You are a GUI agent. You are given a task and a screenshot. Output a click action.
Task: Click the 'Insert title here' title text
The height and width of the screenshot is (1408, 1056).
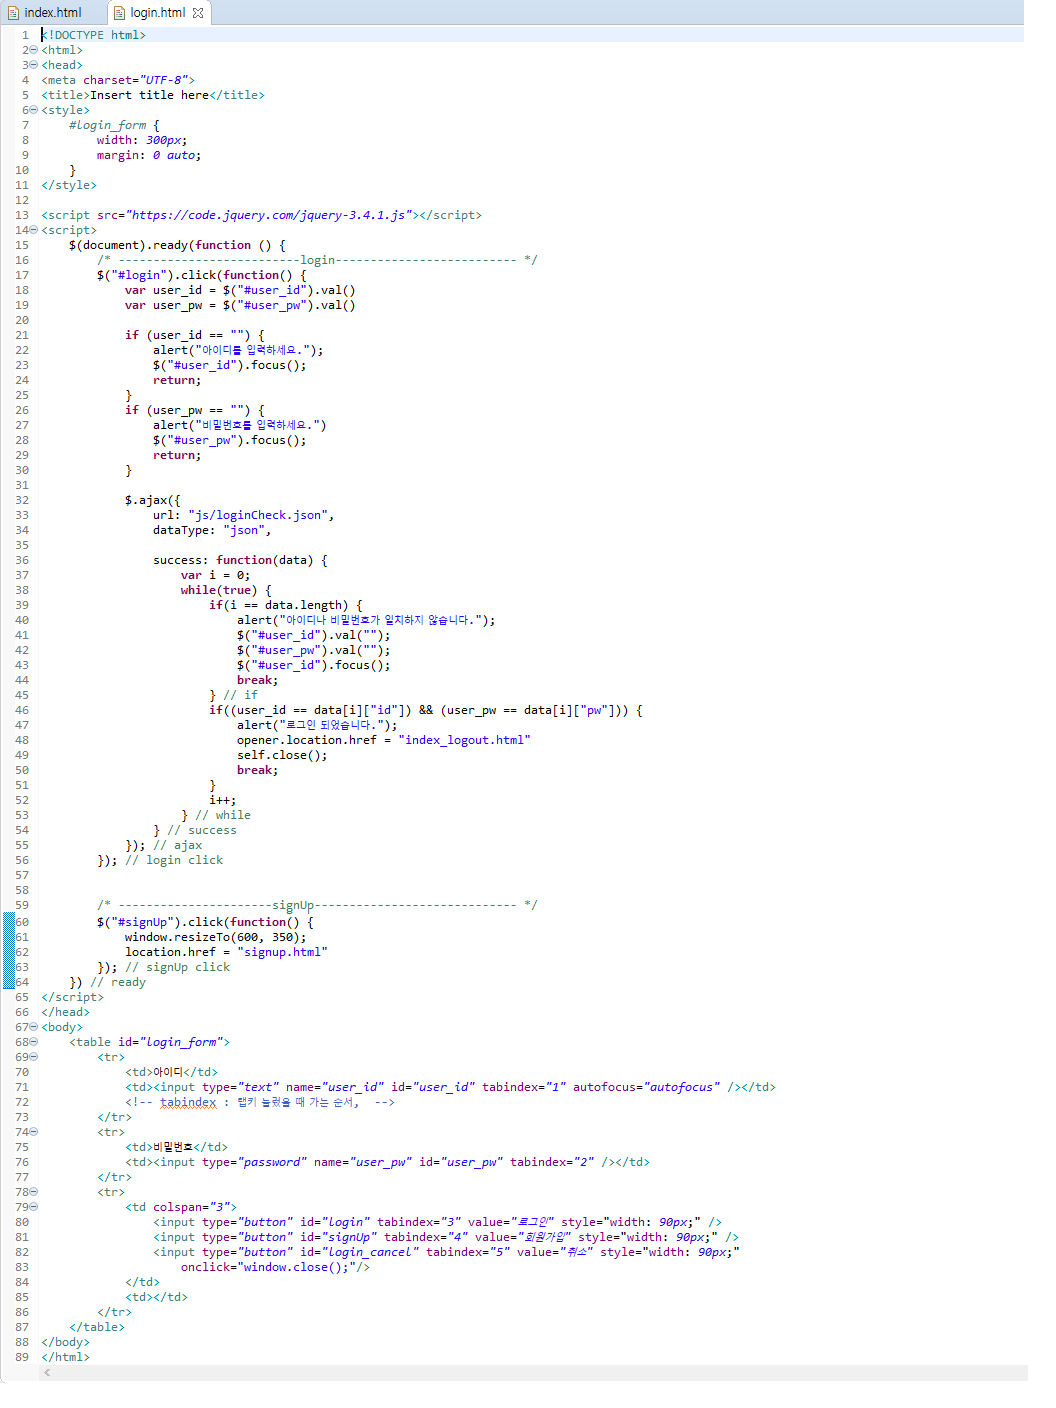[149, 95]
